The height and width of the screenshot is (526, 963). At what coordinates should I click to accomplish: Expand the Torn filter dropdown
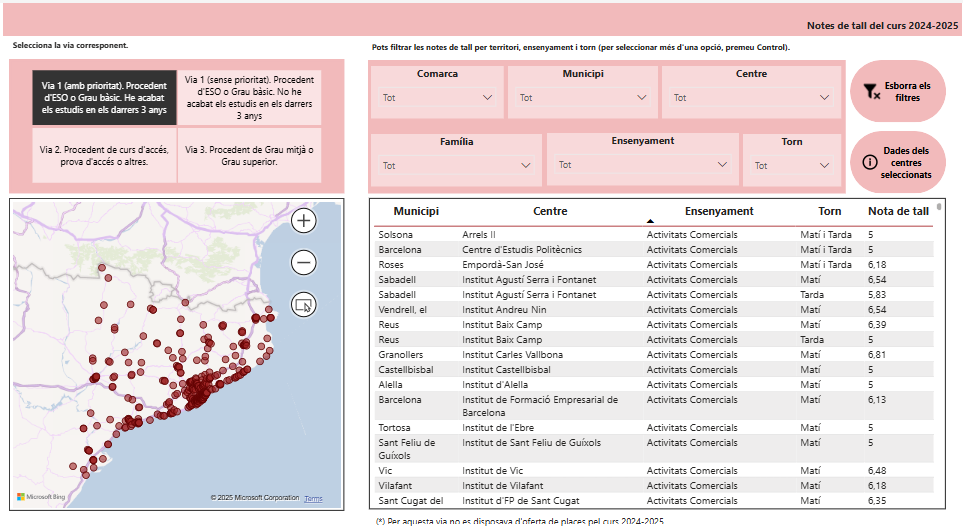click(791, 165)
